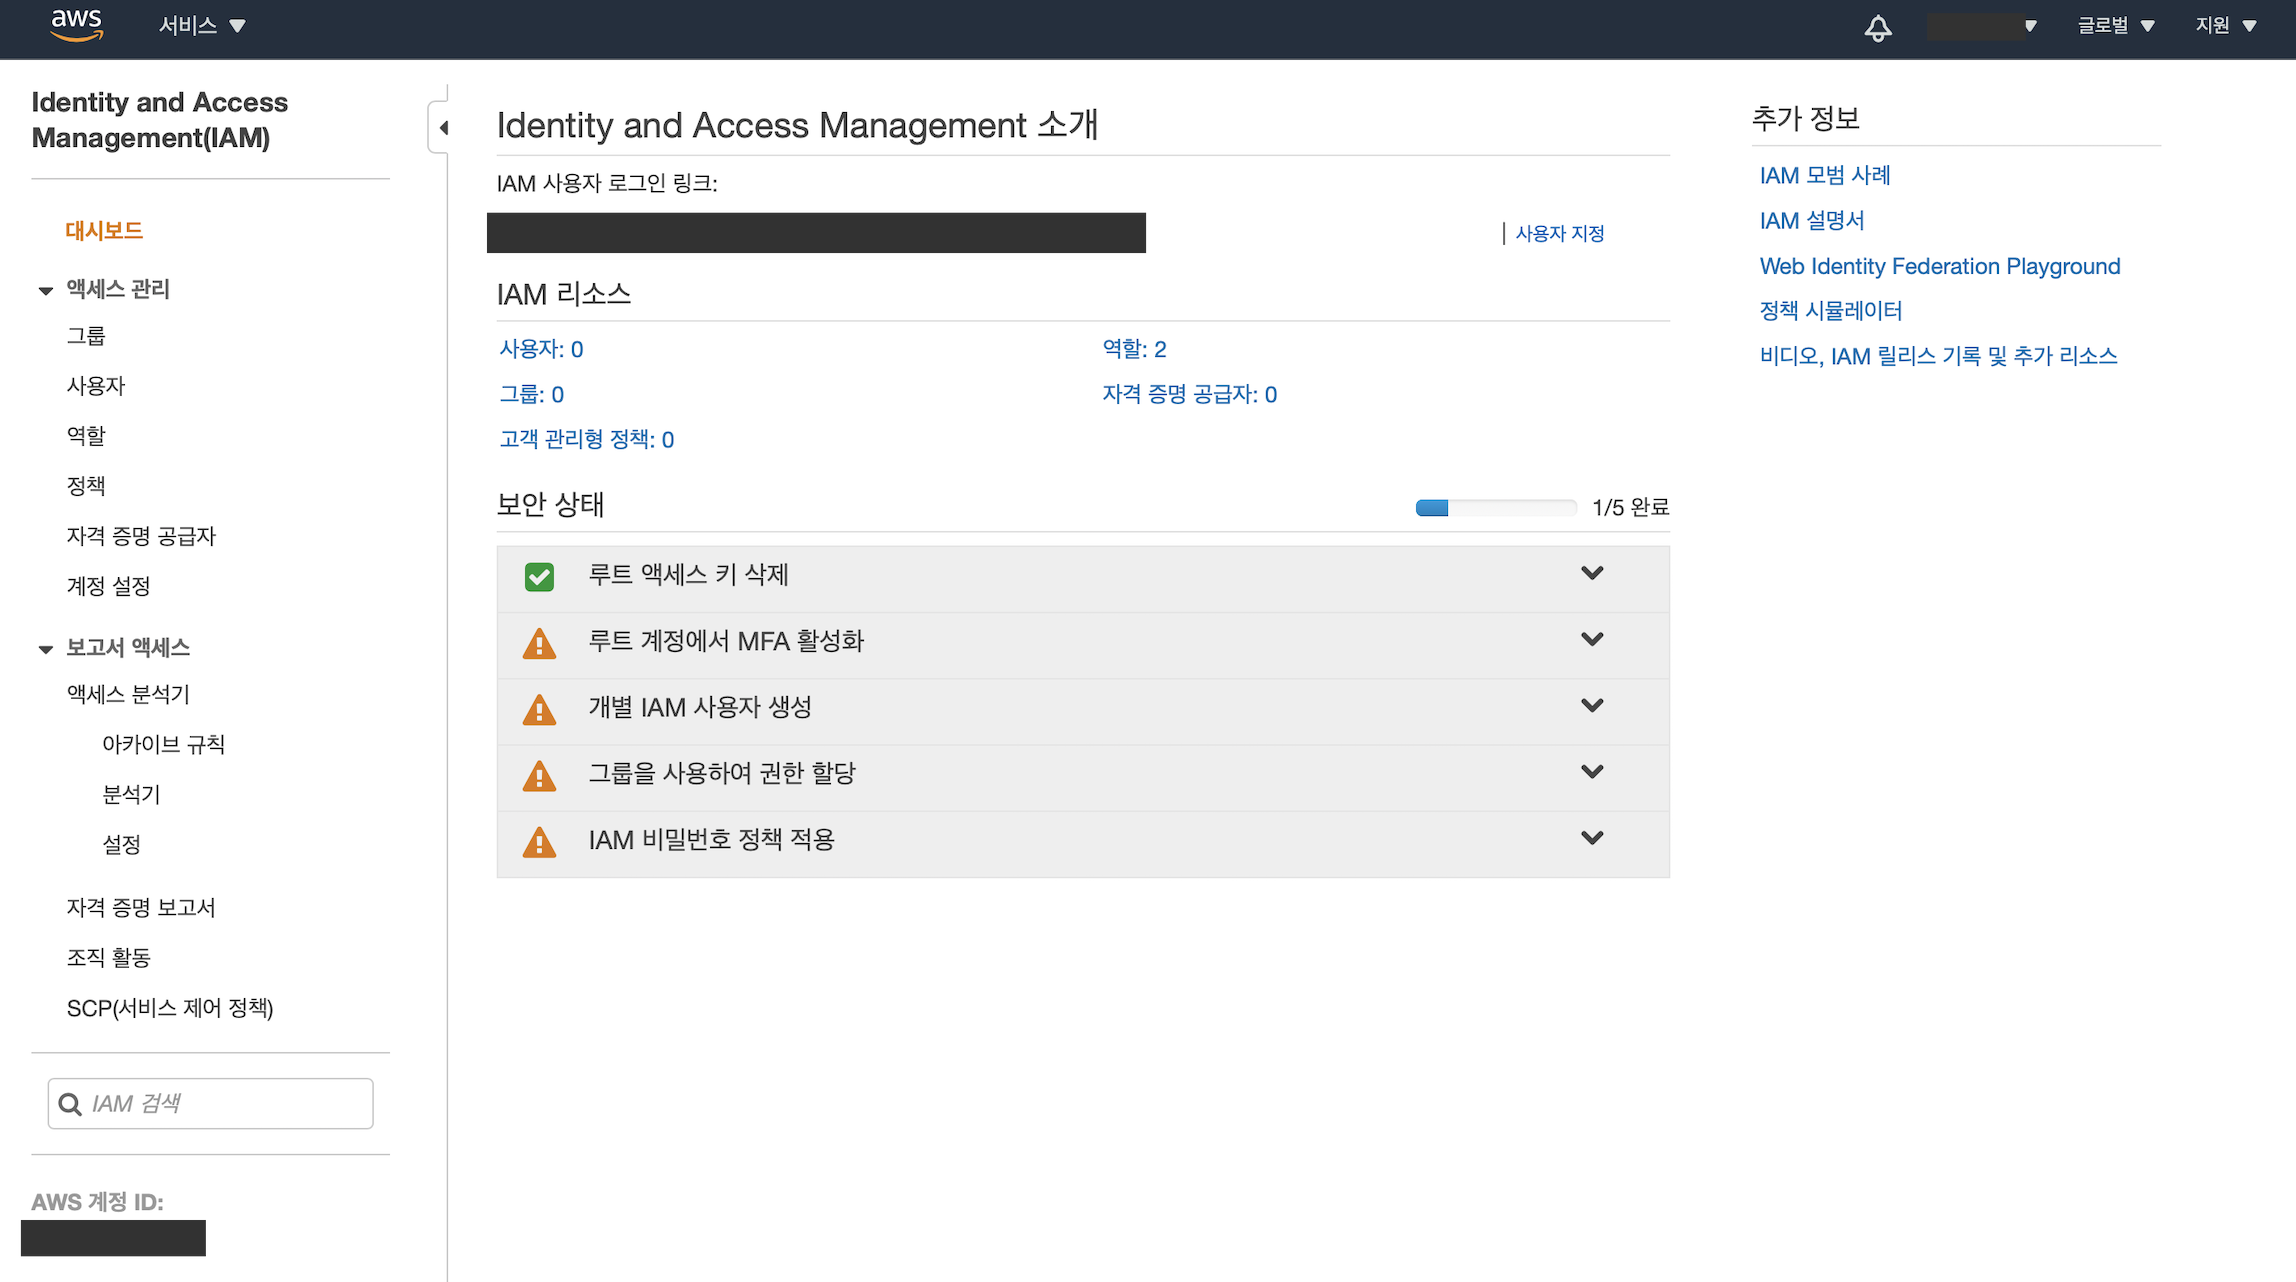
Task: Open Web Identity Federation Playground link
Action: pos(1940,266)
